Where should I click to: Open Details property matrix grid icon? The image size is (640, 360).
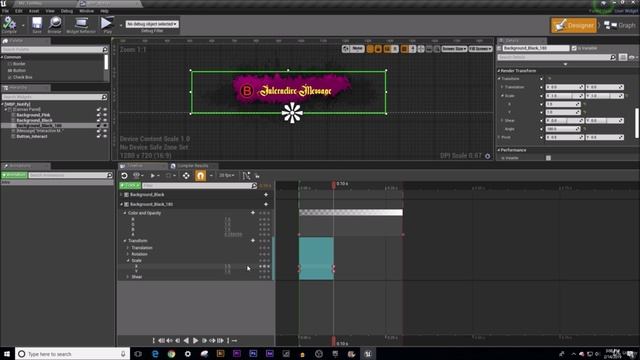pyautogui.click(x=622, y=58)
